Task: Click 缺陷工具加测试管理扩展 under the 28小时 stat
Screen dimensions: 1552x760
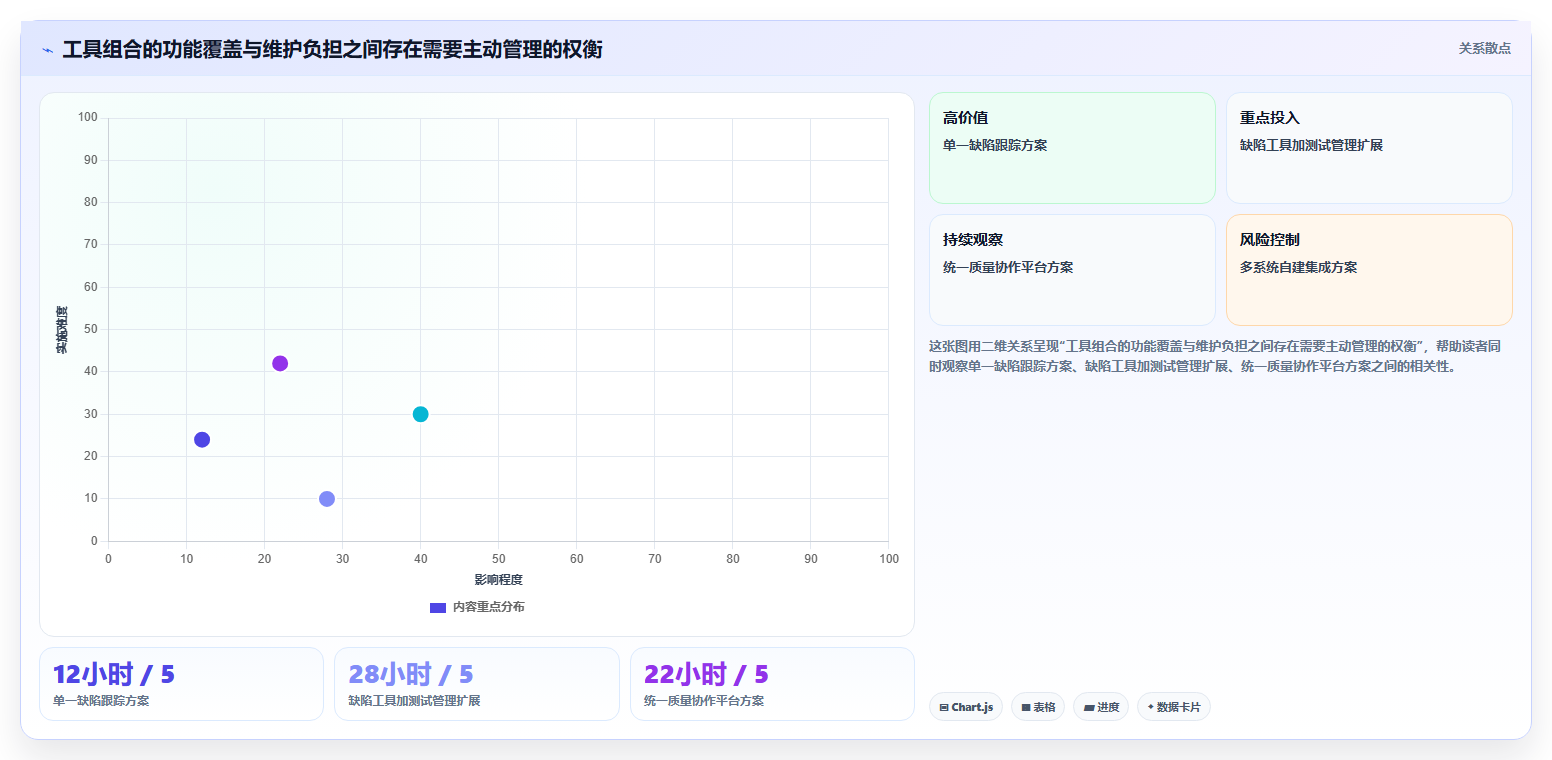Action: pos(414,701)
